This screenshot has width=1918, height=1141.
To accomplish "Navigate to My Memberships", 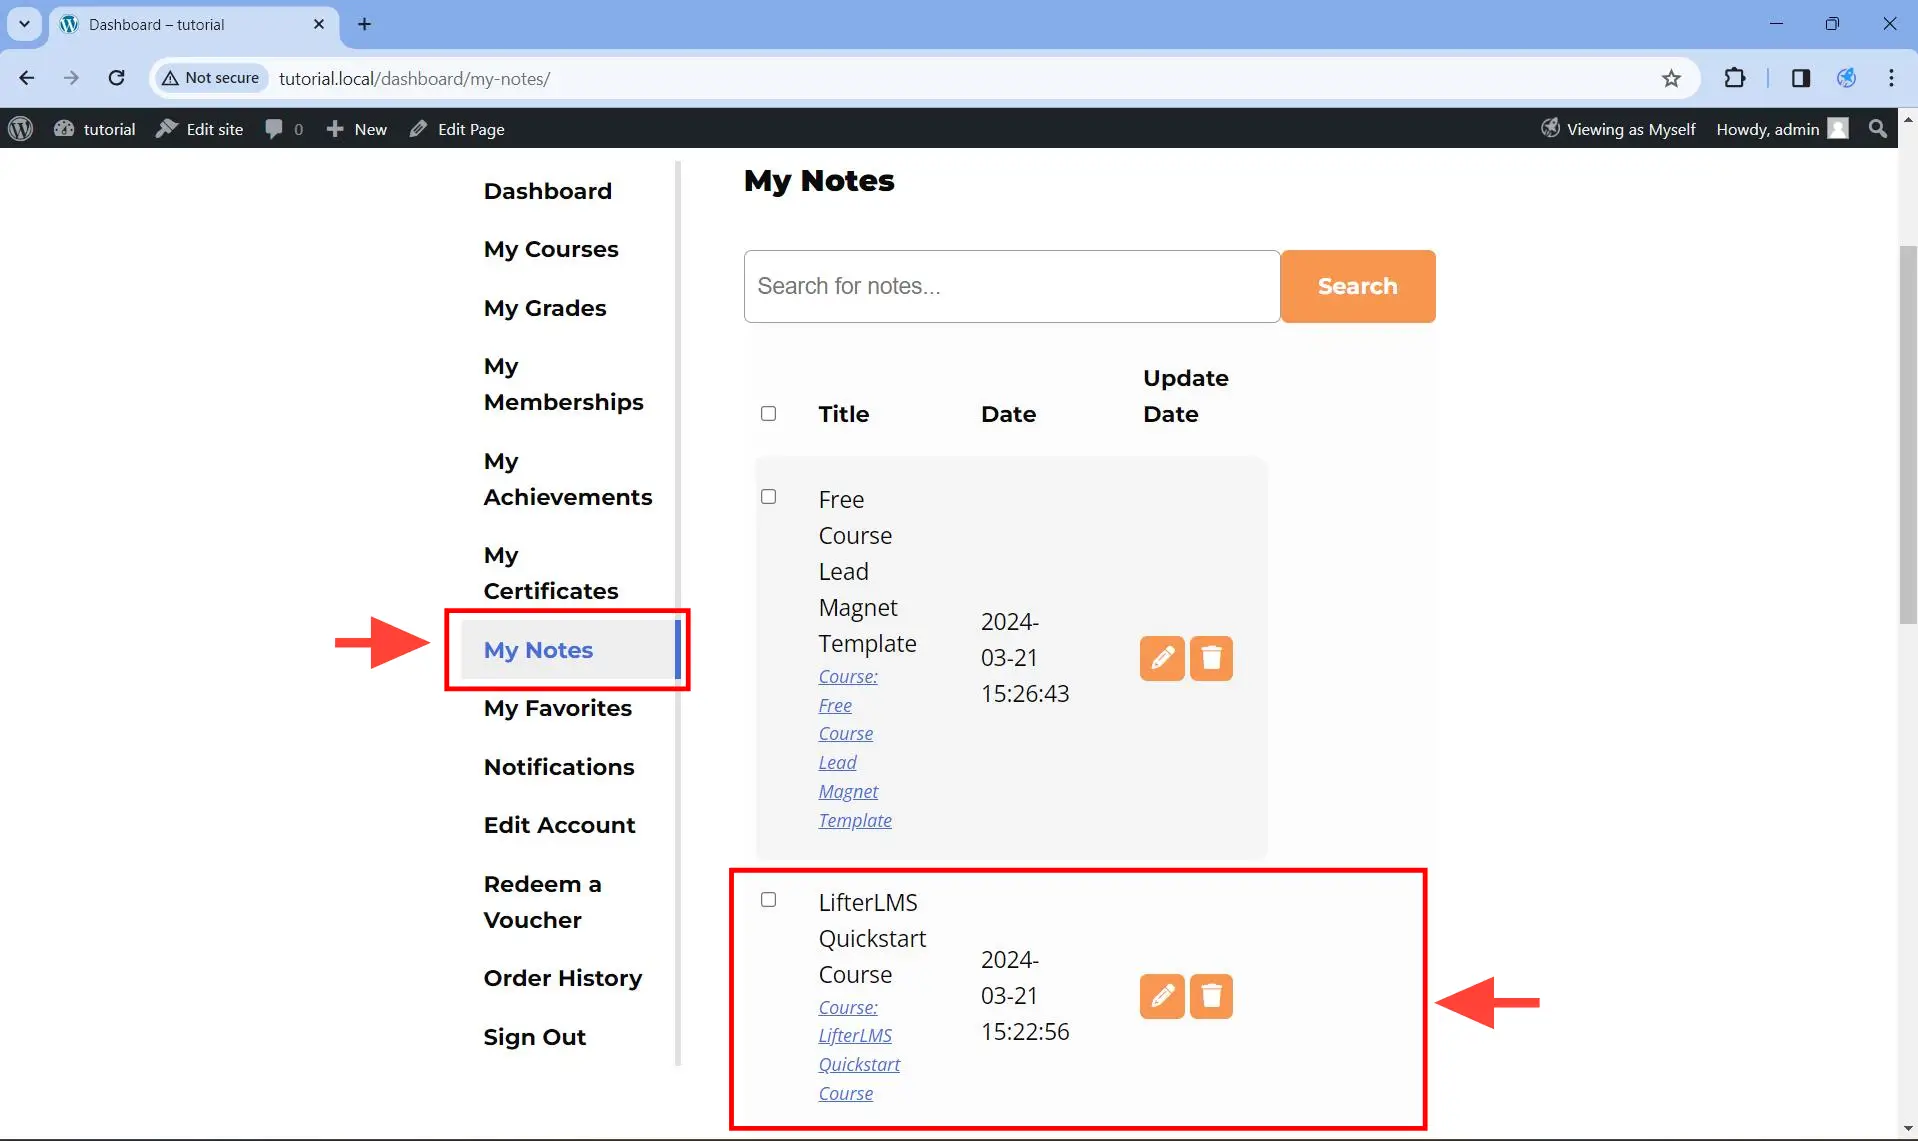I will coord(564,384).
